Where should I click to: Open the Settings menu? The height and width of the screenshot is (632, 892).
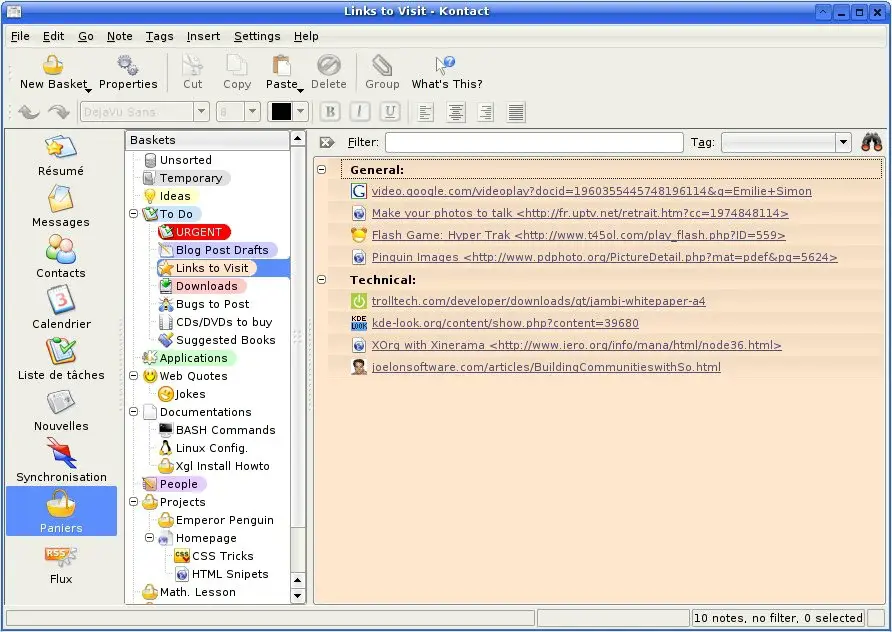257,36
